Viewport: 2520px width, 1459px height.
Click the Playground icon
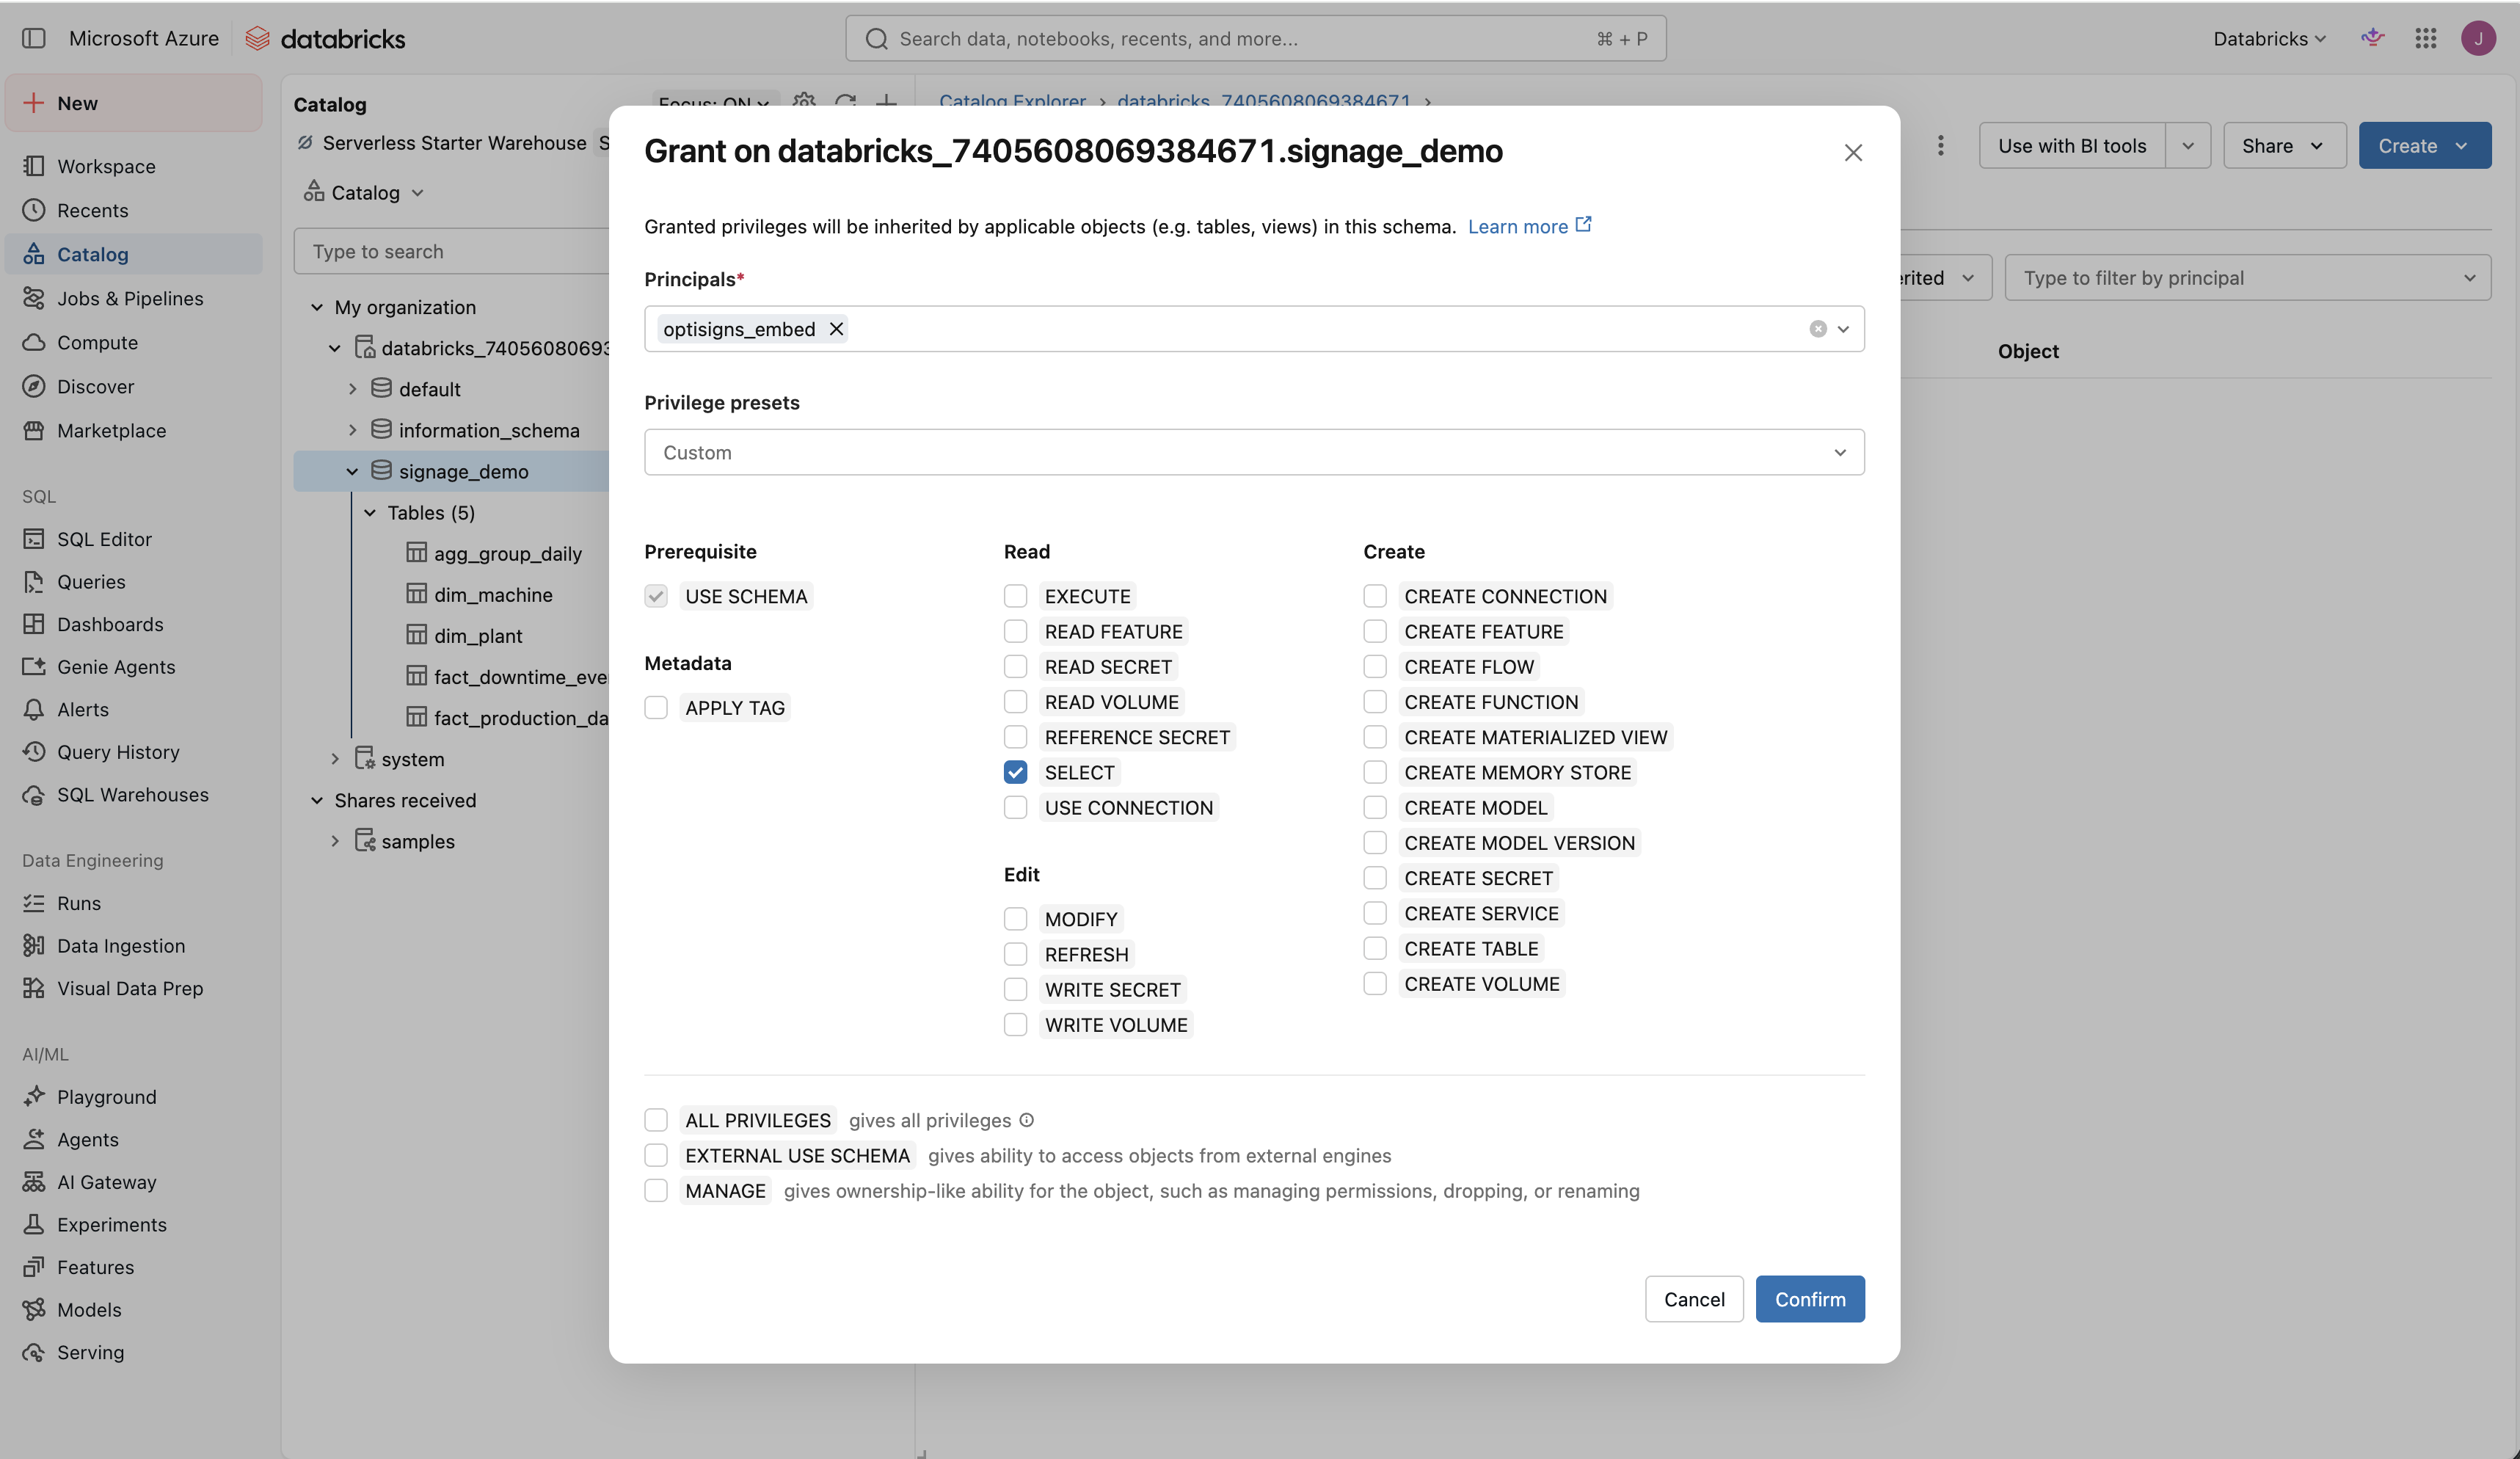point(34,1096)
